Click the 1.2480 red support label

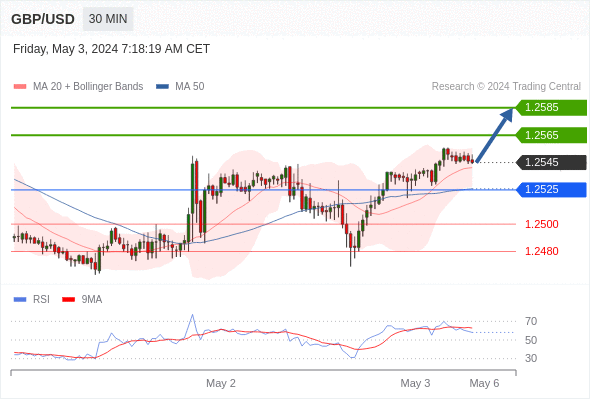tap(542, 251)
